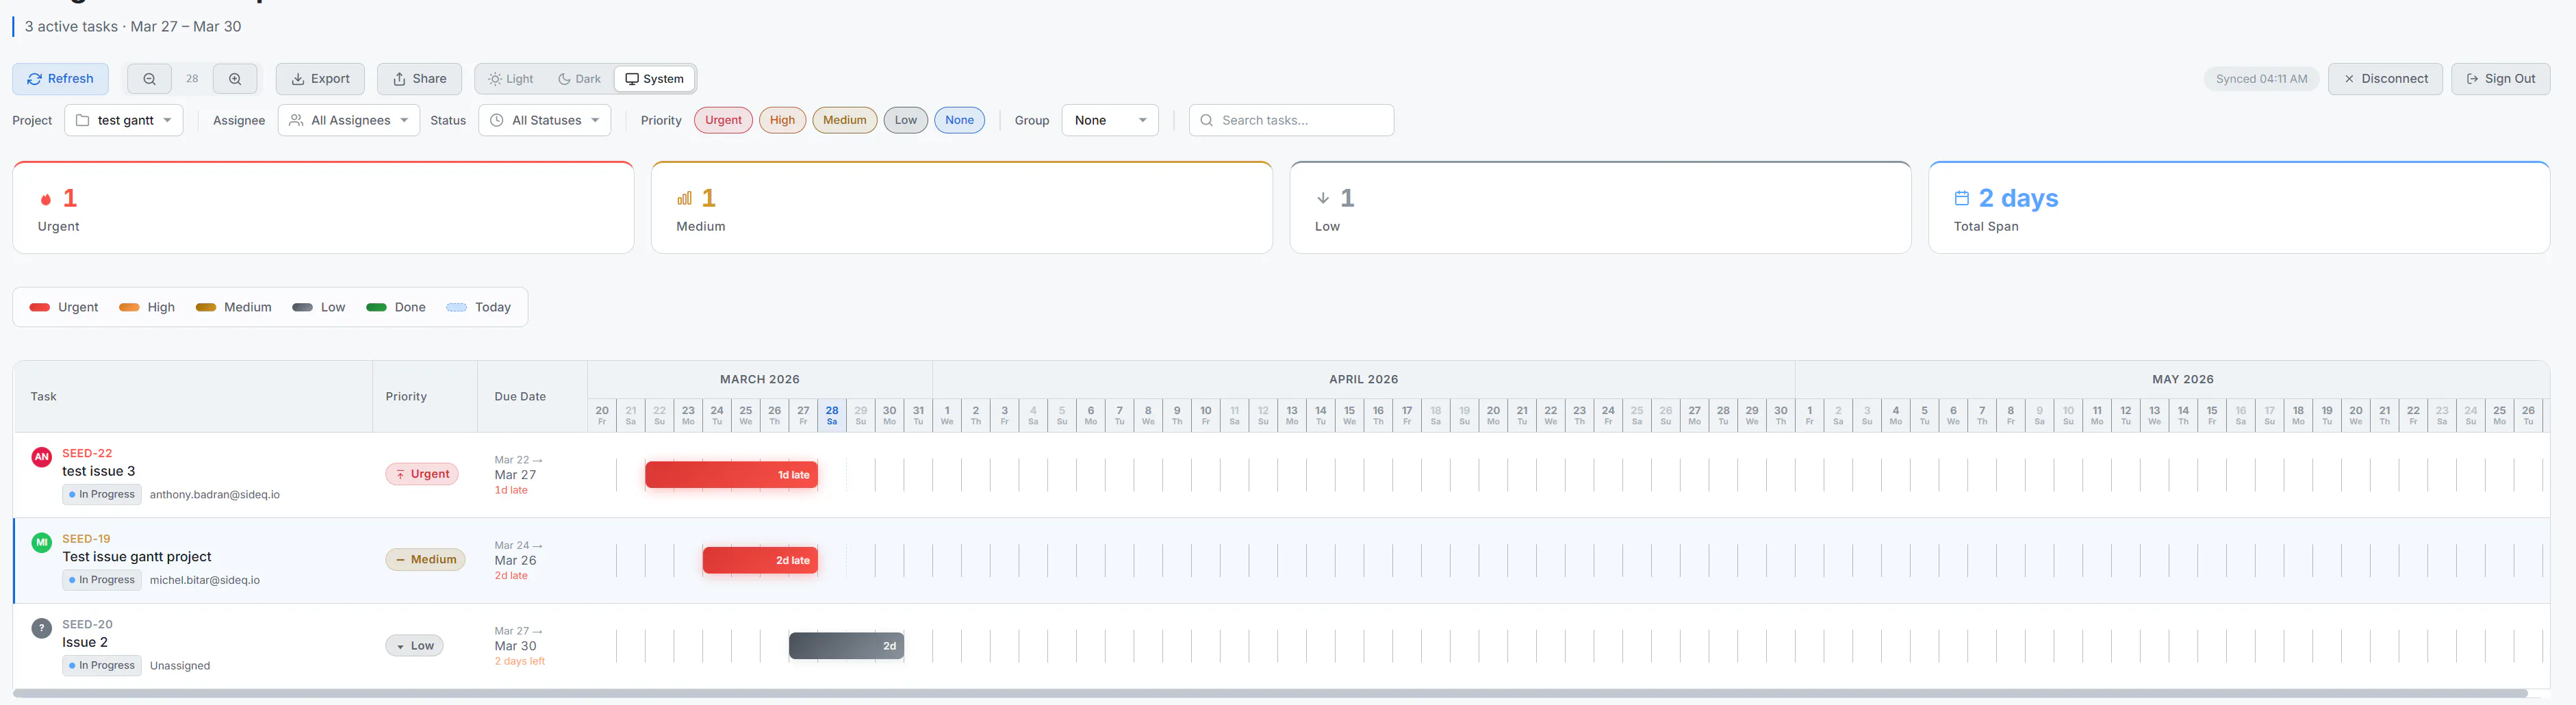Click the light blue Today legend swatch
This screenshot has width=2576, height=705.
tap(456, 307)
